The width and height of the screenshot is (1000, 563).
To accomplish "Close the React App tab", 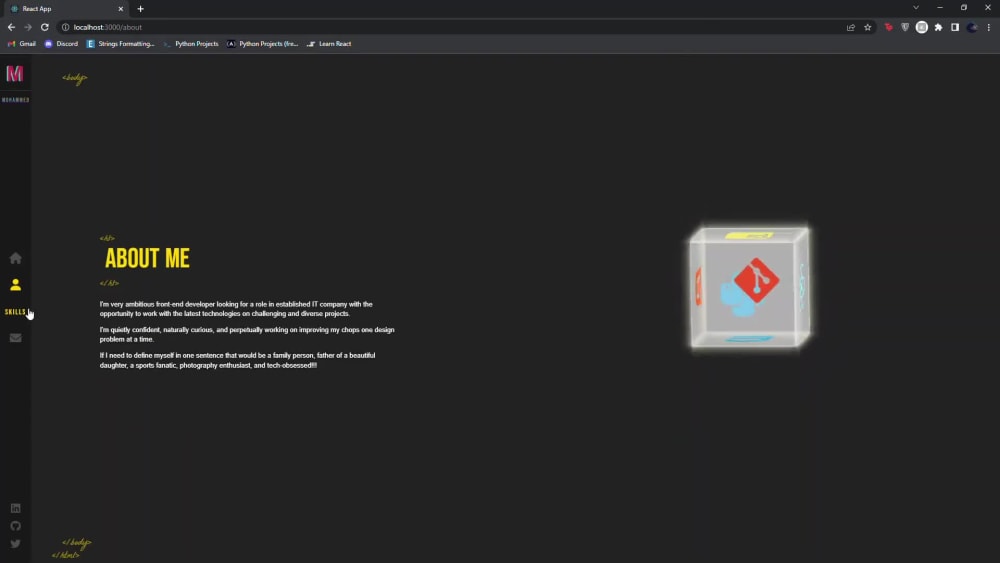I will (x=121, y=9).
